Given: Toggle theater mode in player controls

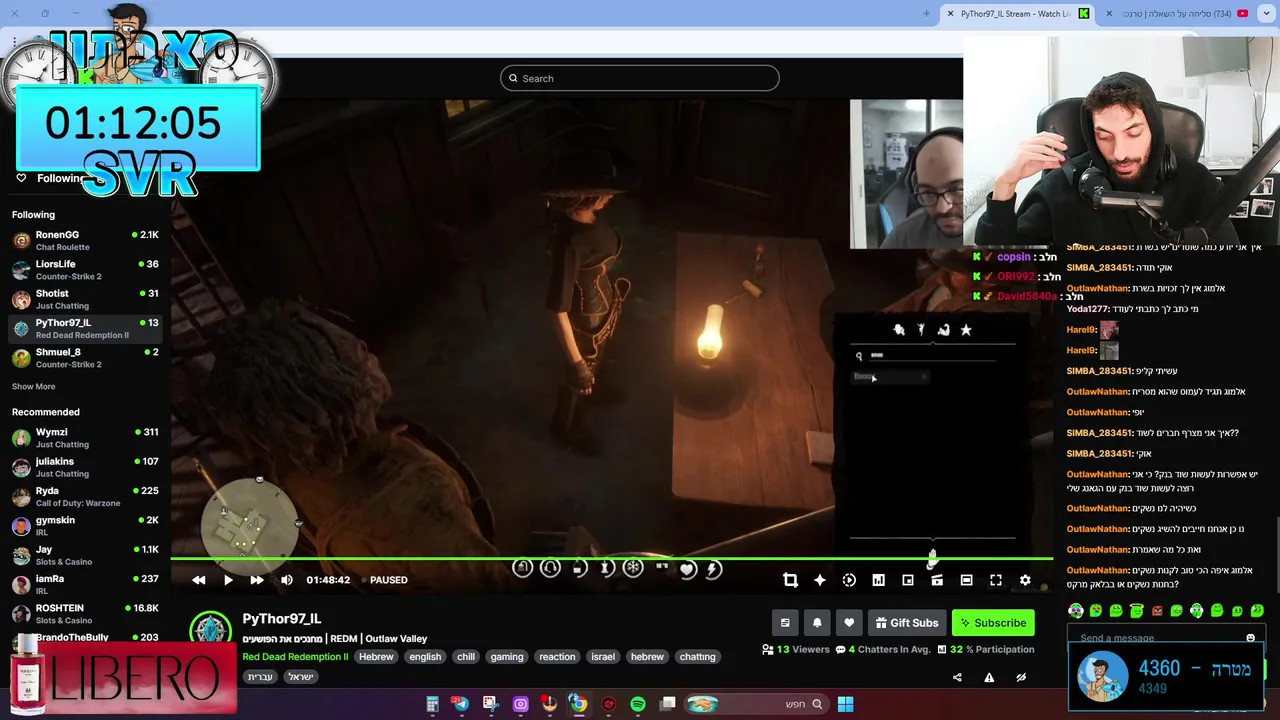Looking at the screenshot, I should (966, 580).
